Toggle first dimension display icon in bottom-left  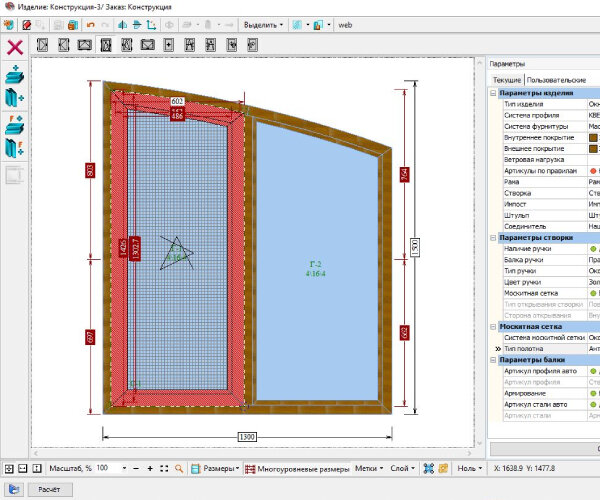[x=9, y=469]
